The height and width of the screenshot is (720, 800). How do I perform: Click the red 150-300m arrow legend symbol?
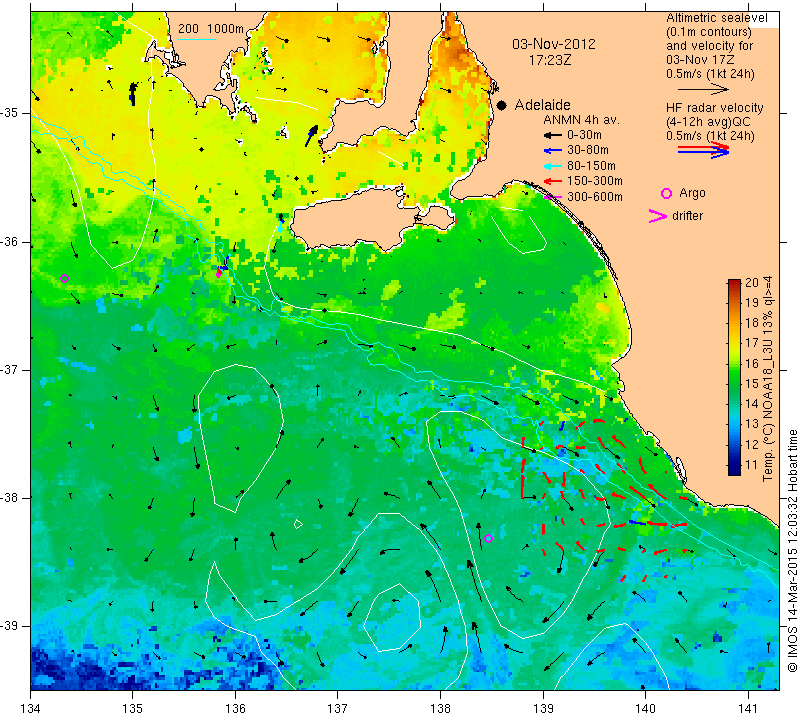[552, 181]
